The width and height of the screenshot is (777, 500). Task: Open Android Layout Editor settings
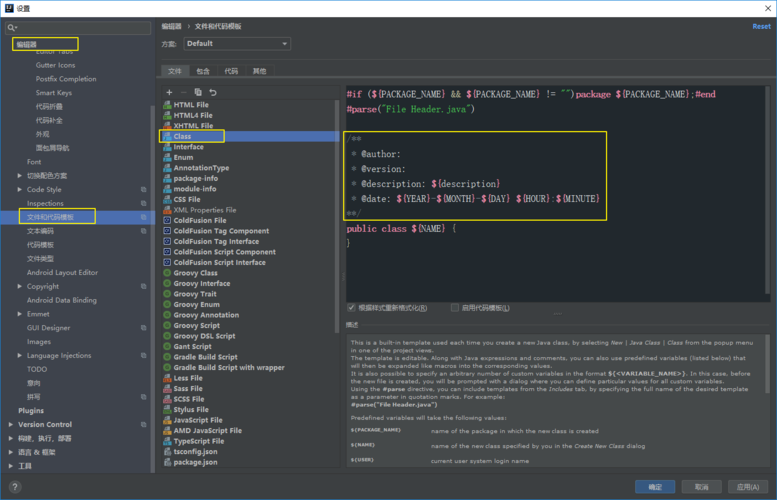(x=62, y=272)
